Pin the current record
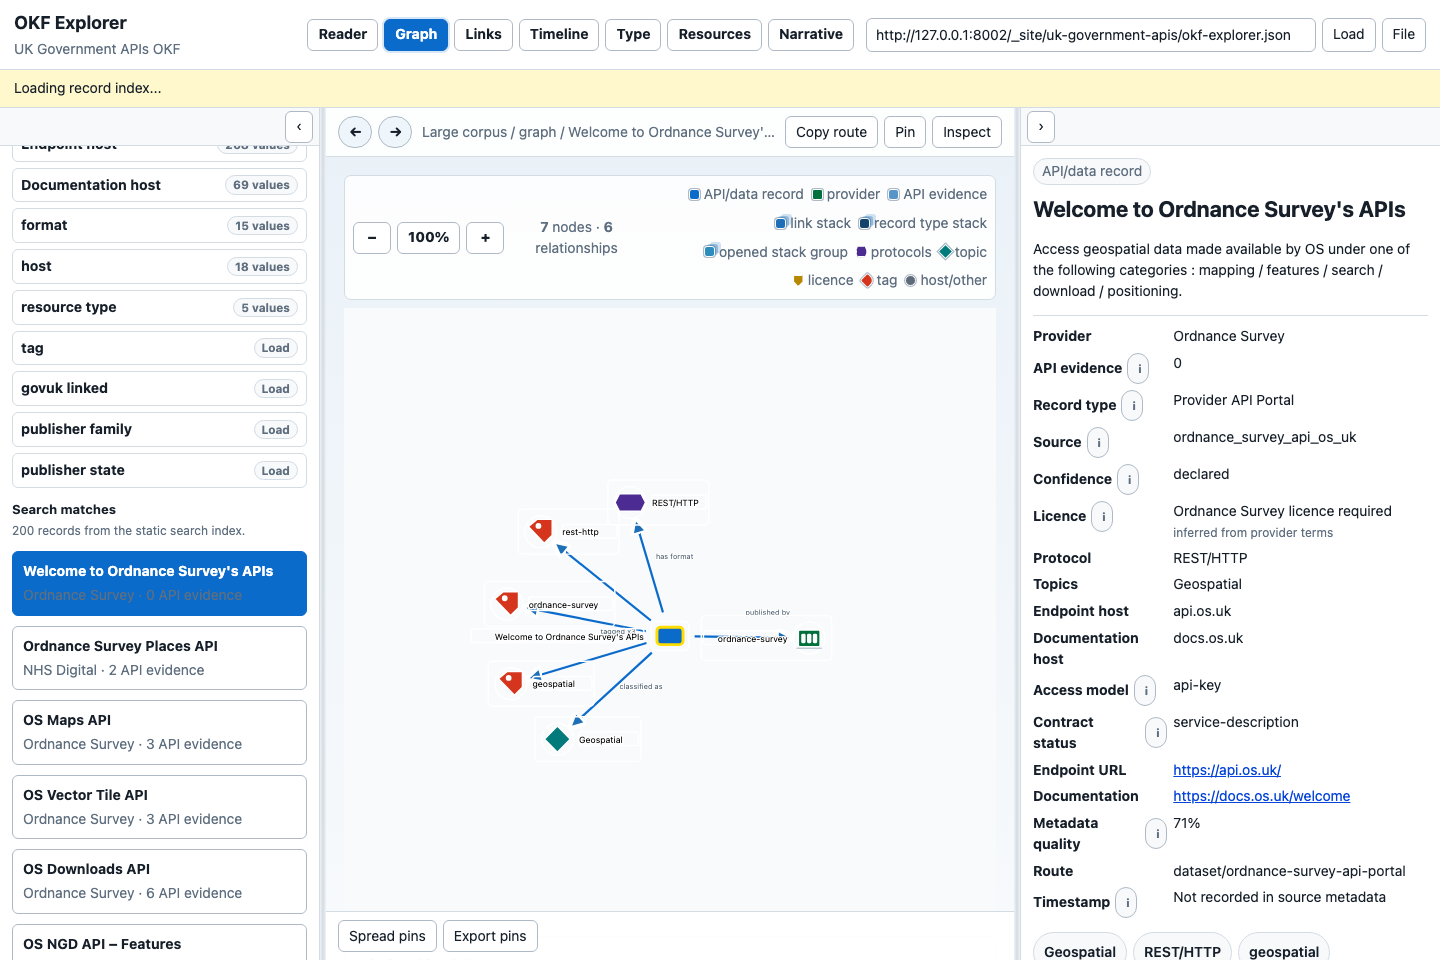The width and height of the screenshot is (1440, 960). tap(905, 132)
